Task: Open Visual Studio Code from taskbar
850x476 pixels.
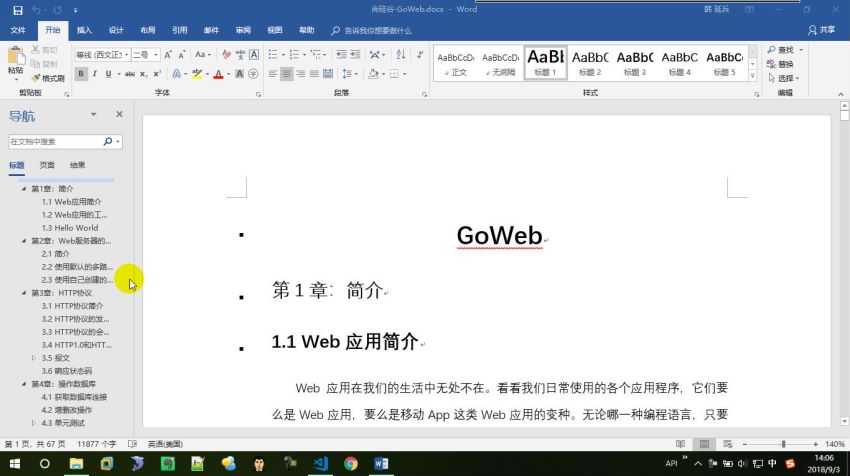Action: (x=320, y=464)
